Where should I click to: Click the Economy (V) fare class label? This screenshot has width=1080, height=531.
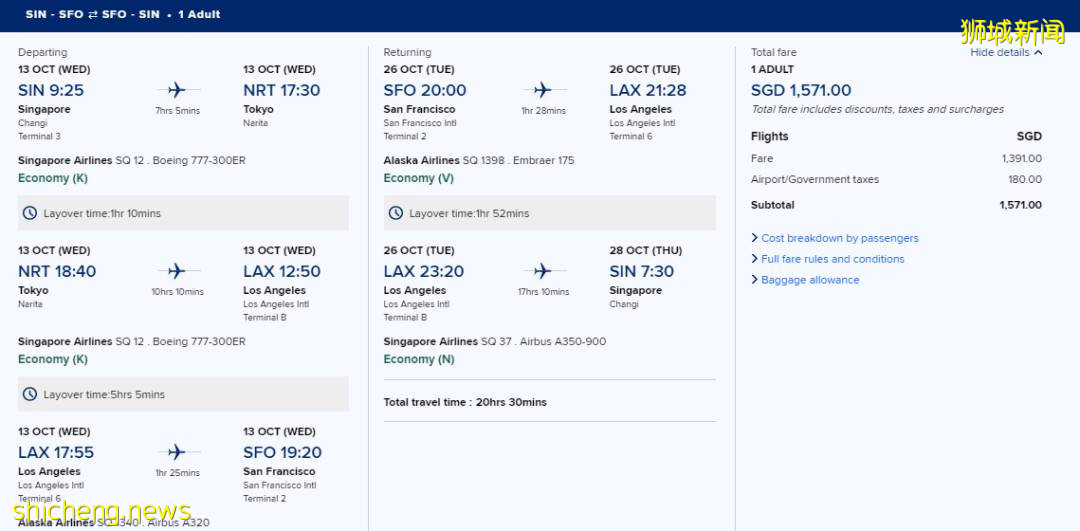[418, 178]
